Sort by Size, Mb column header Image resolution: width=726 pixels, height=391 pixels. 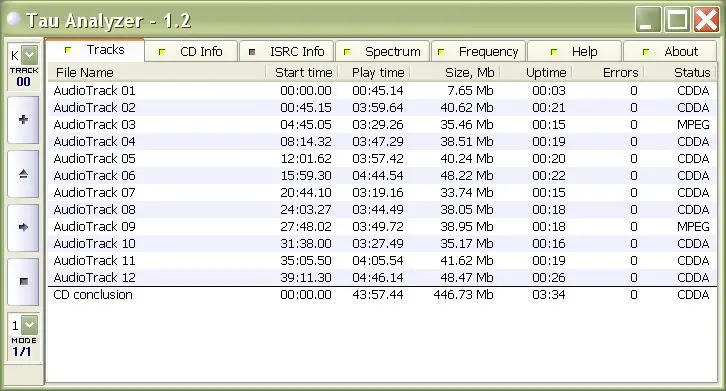tap(455, 72)
